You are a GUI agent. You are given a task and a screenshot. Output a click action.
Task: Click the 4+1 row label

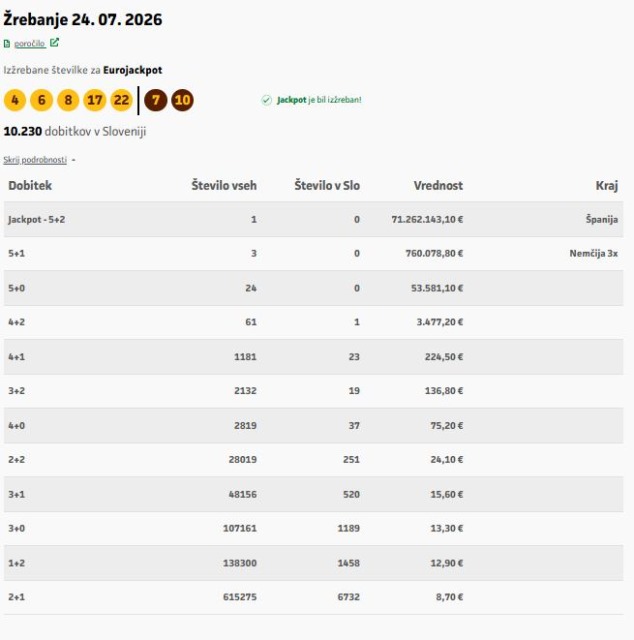pos(17,357)
